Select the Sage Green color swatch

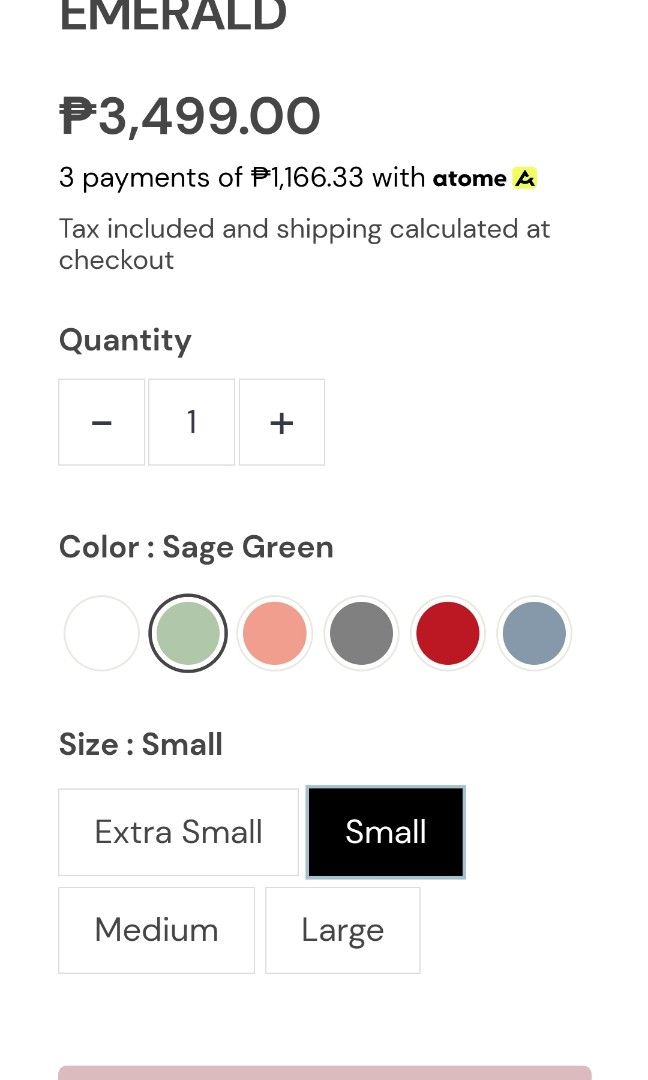pyautogui.click(x=188, y=633)
